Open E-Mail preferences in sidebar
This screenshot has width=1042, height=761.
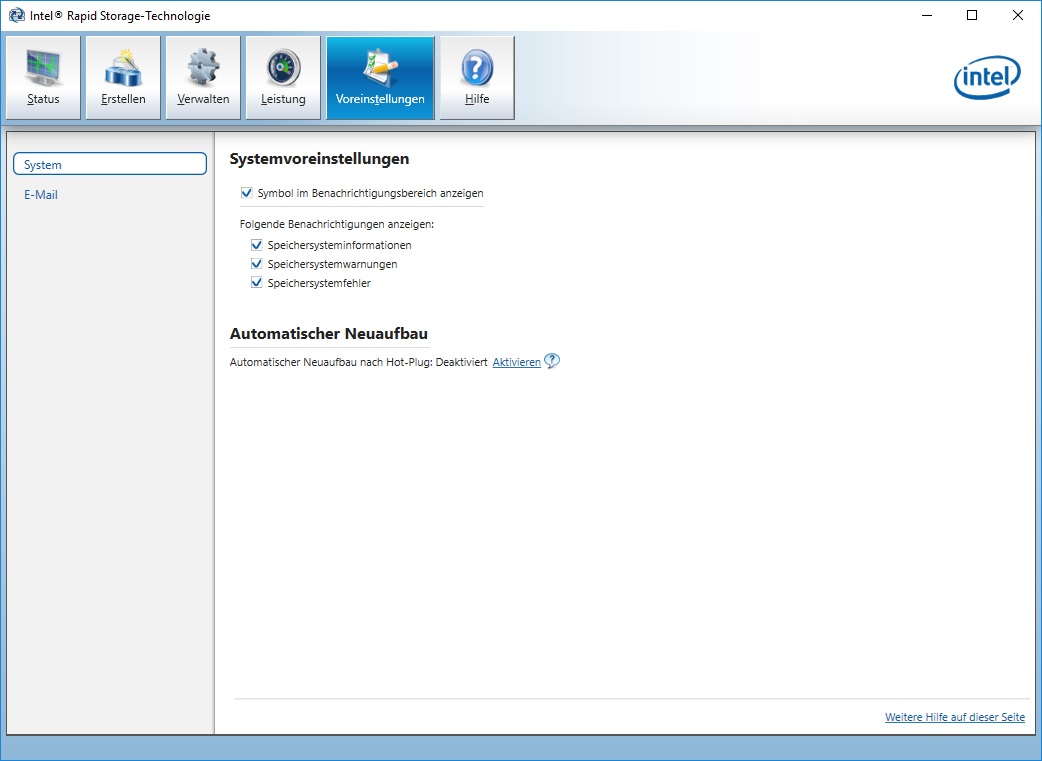41,195
